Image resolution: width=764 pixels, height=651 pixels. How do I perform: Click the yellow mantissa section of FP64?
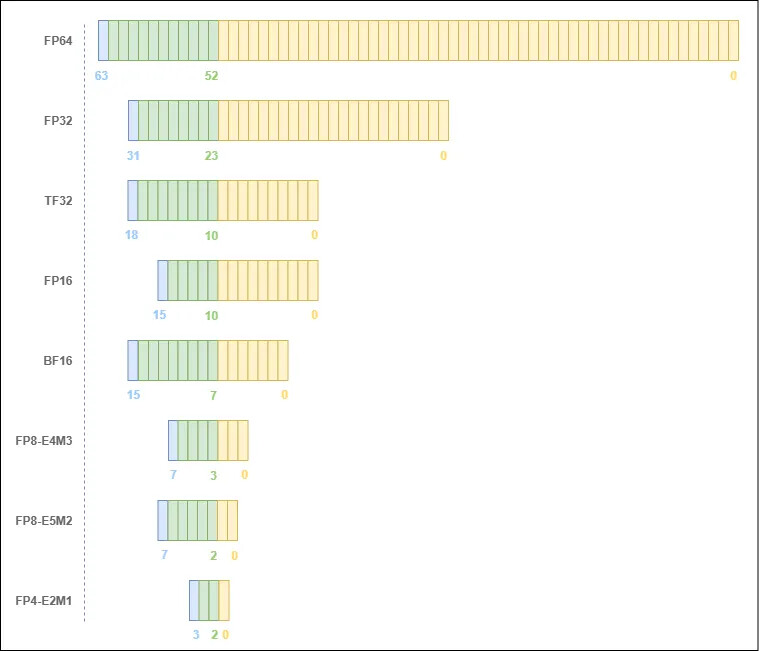click(x=478, y=40)
